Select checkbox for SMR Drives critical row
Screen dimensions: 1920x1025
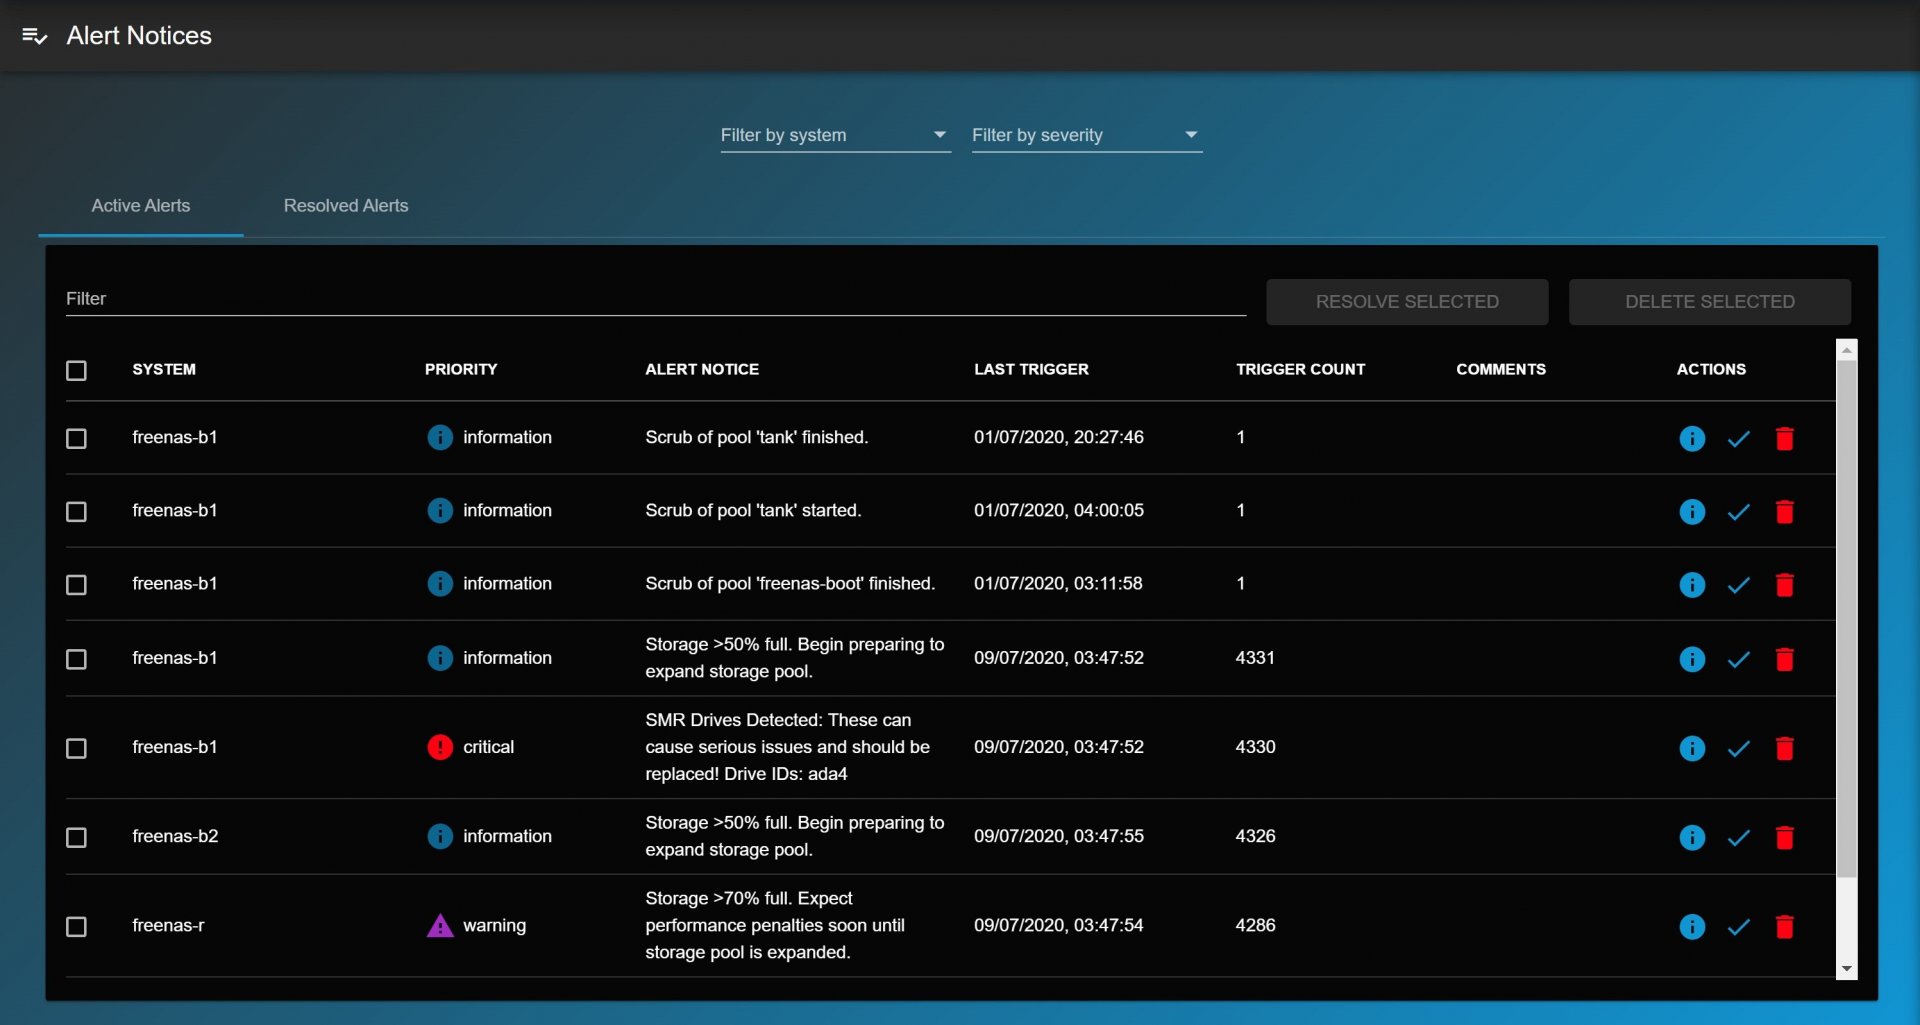pyautogui.click(x=76, y=748)
